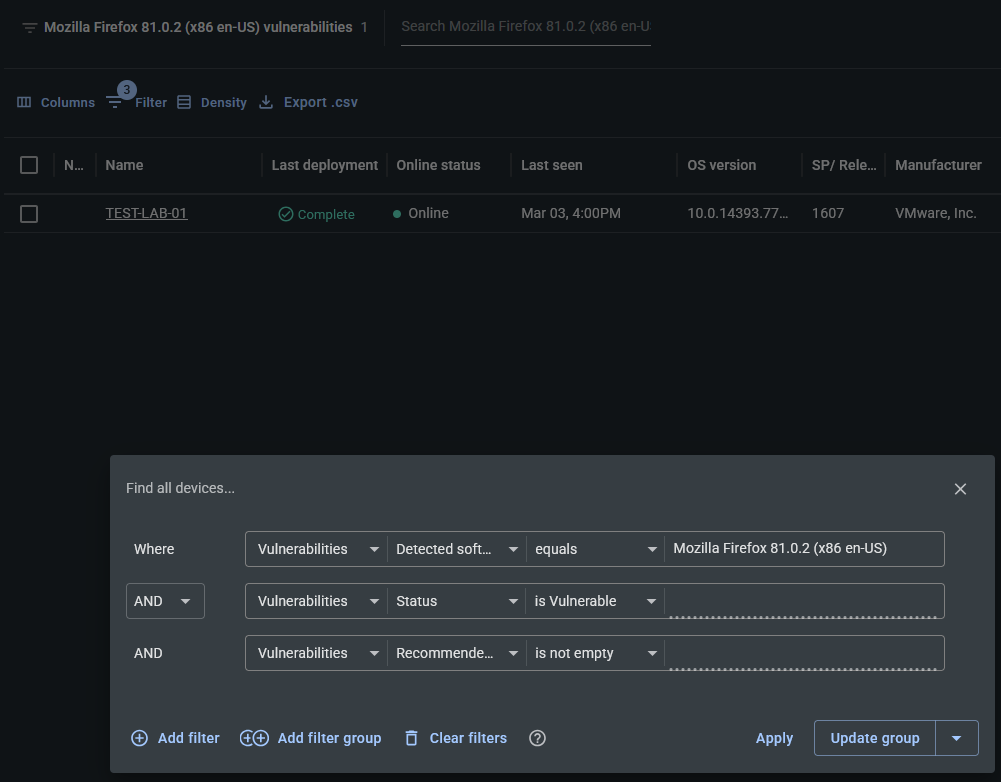The width and height of the screenshot is (1001, 782).
Task: Click Mar 03, 4:00PM cell
Action: [x=571, y=213]
